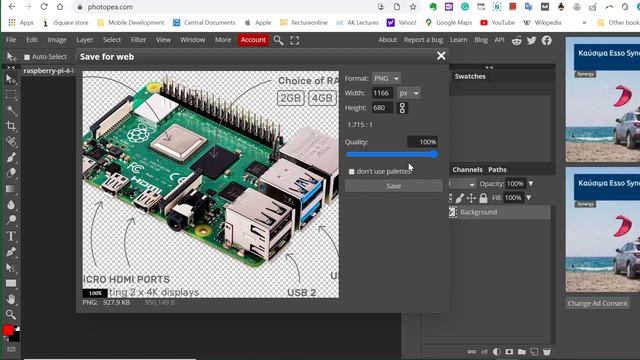Toggle lock position in layers panel
This screenshot has height=360, width=640.
pyautogui.click(x=471, y=198)
